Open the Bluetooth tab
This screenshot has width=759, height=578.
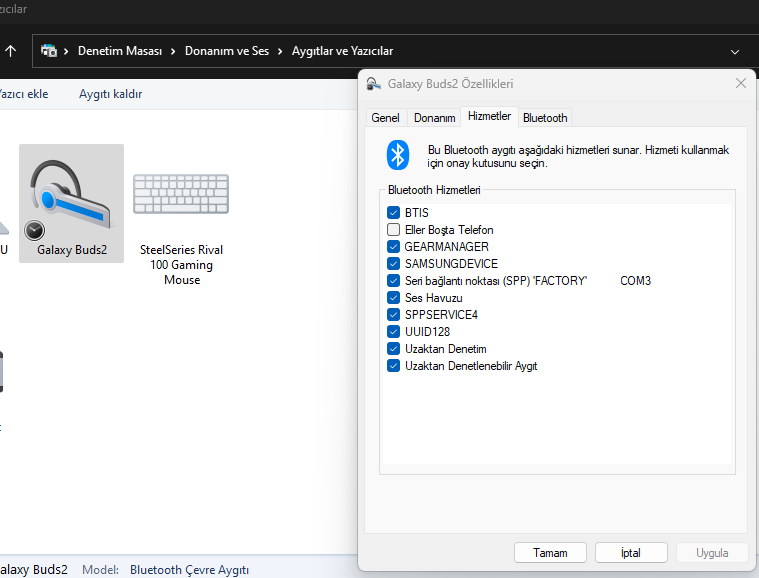pos(545,118)
